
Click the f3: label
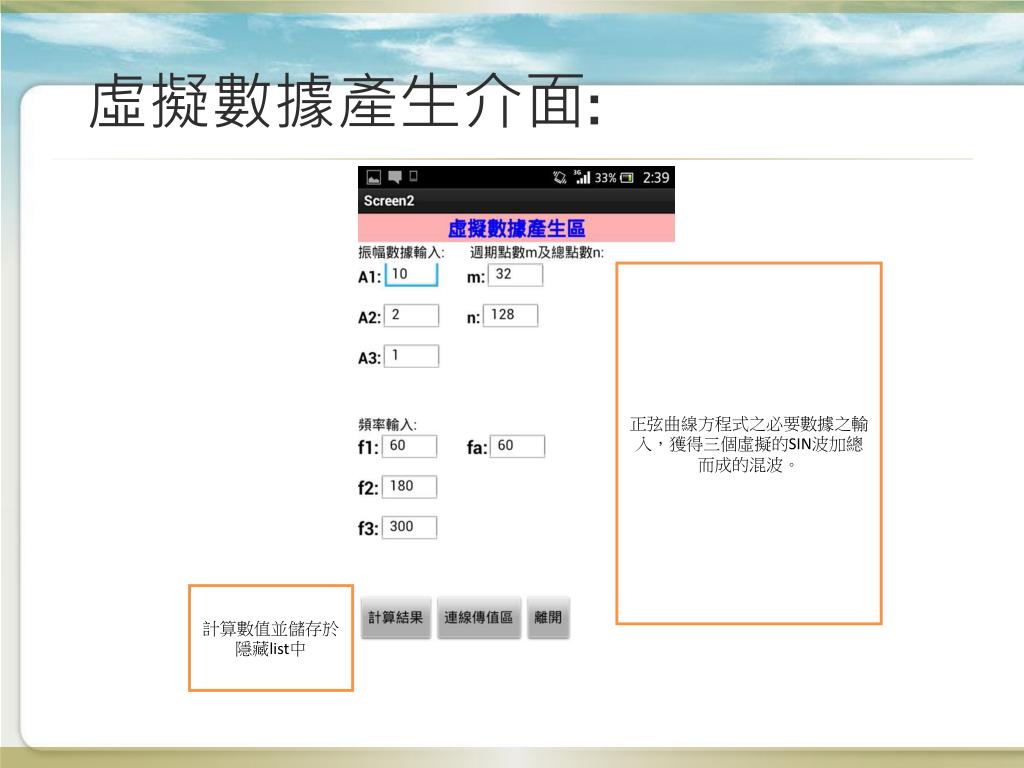(x=368, y=529)
